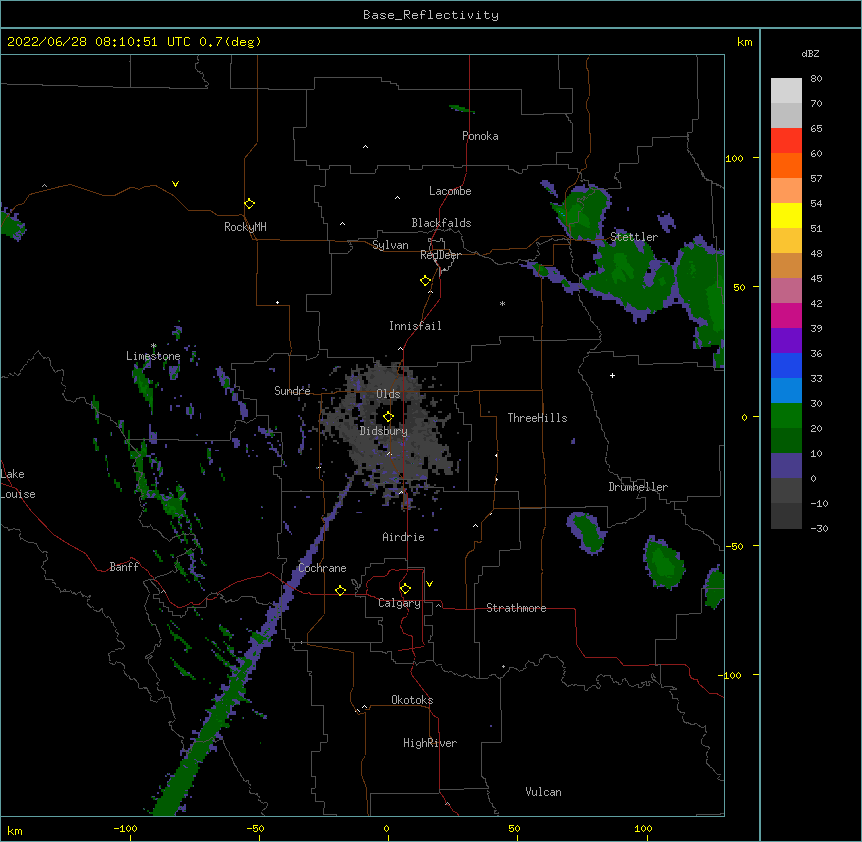This screenshot has height=842, width=862.
Task: Click the Lacombe label
Action: tap(450, 191)
